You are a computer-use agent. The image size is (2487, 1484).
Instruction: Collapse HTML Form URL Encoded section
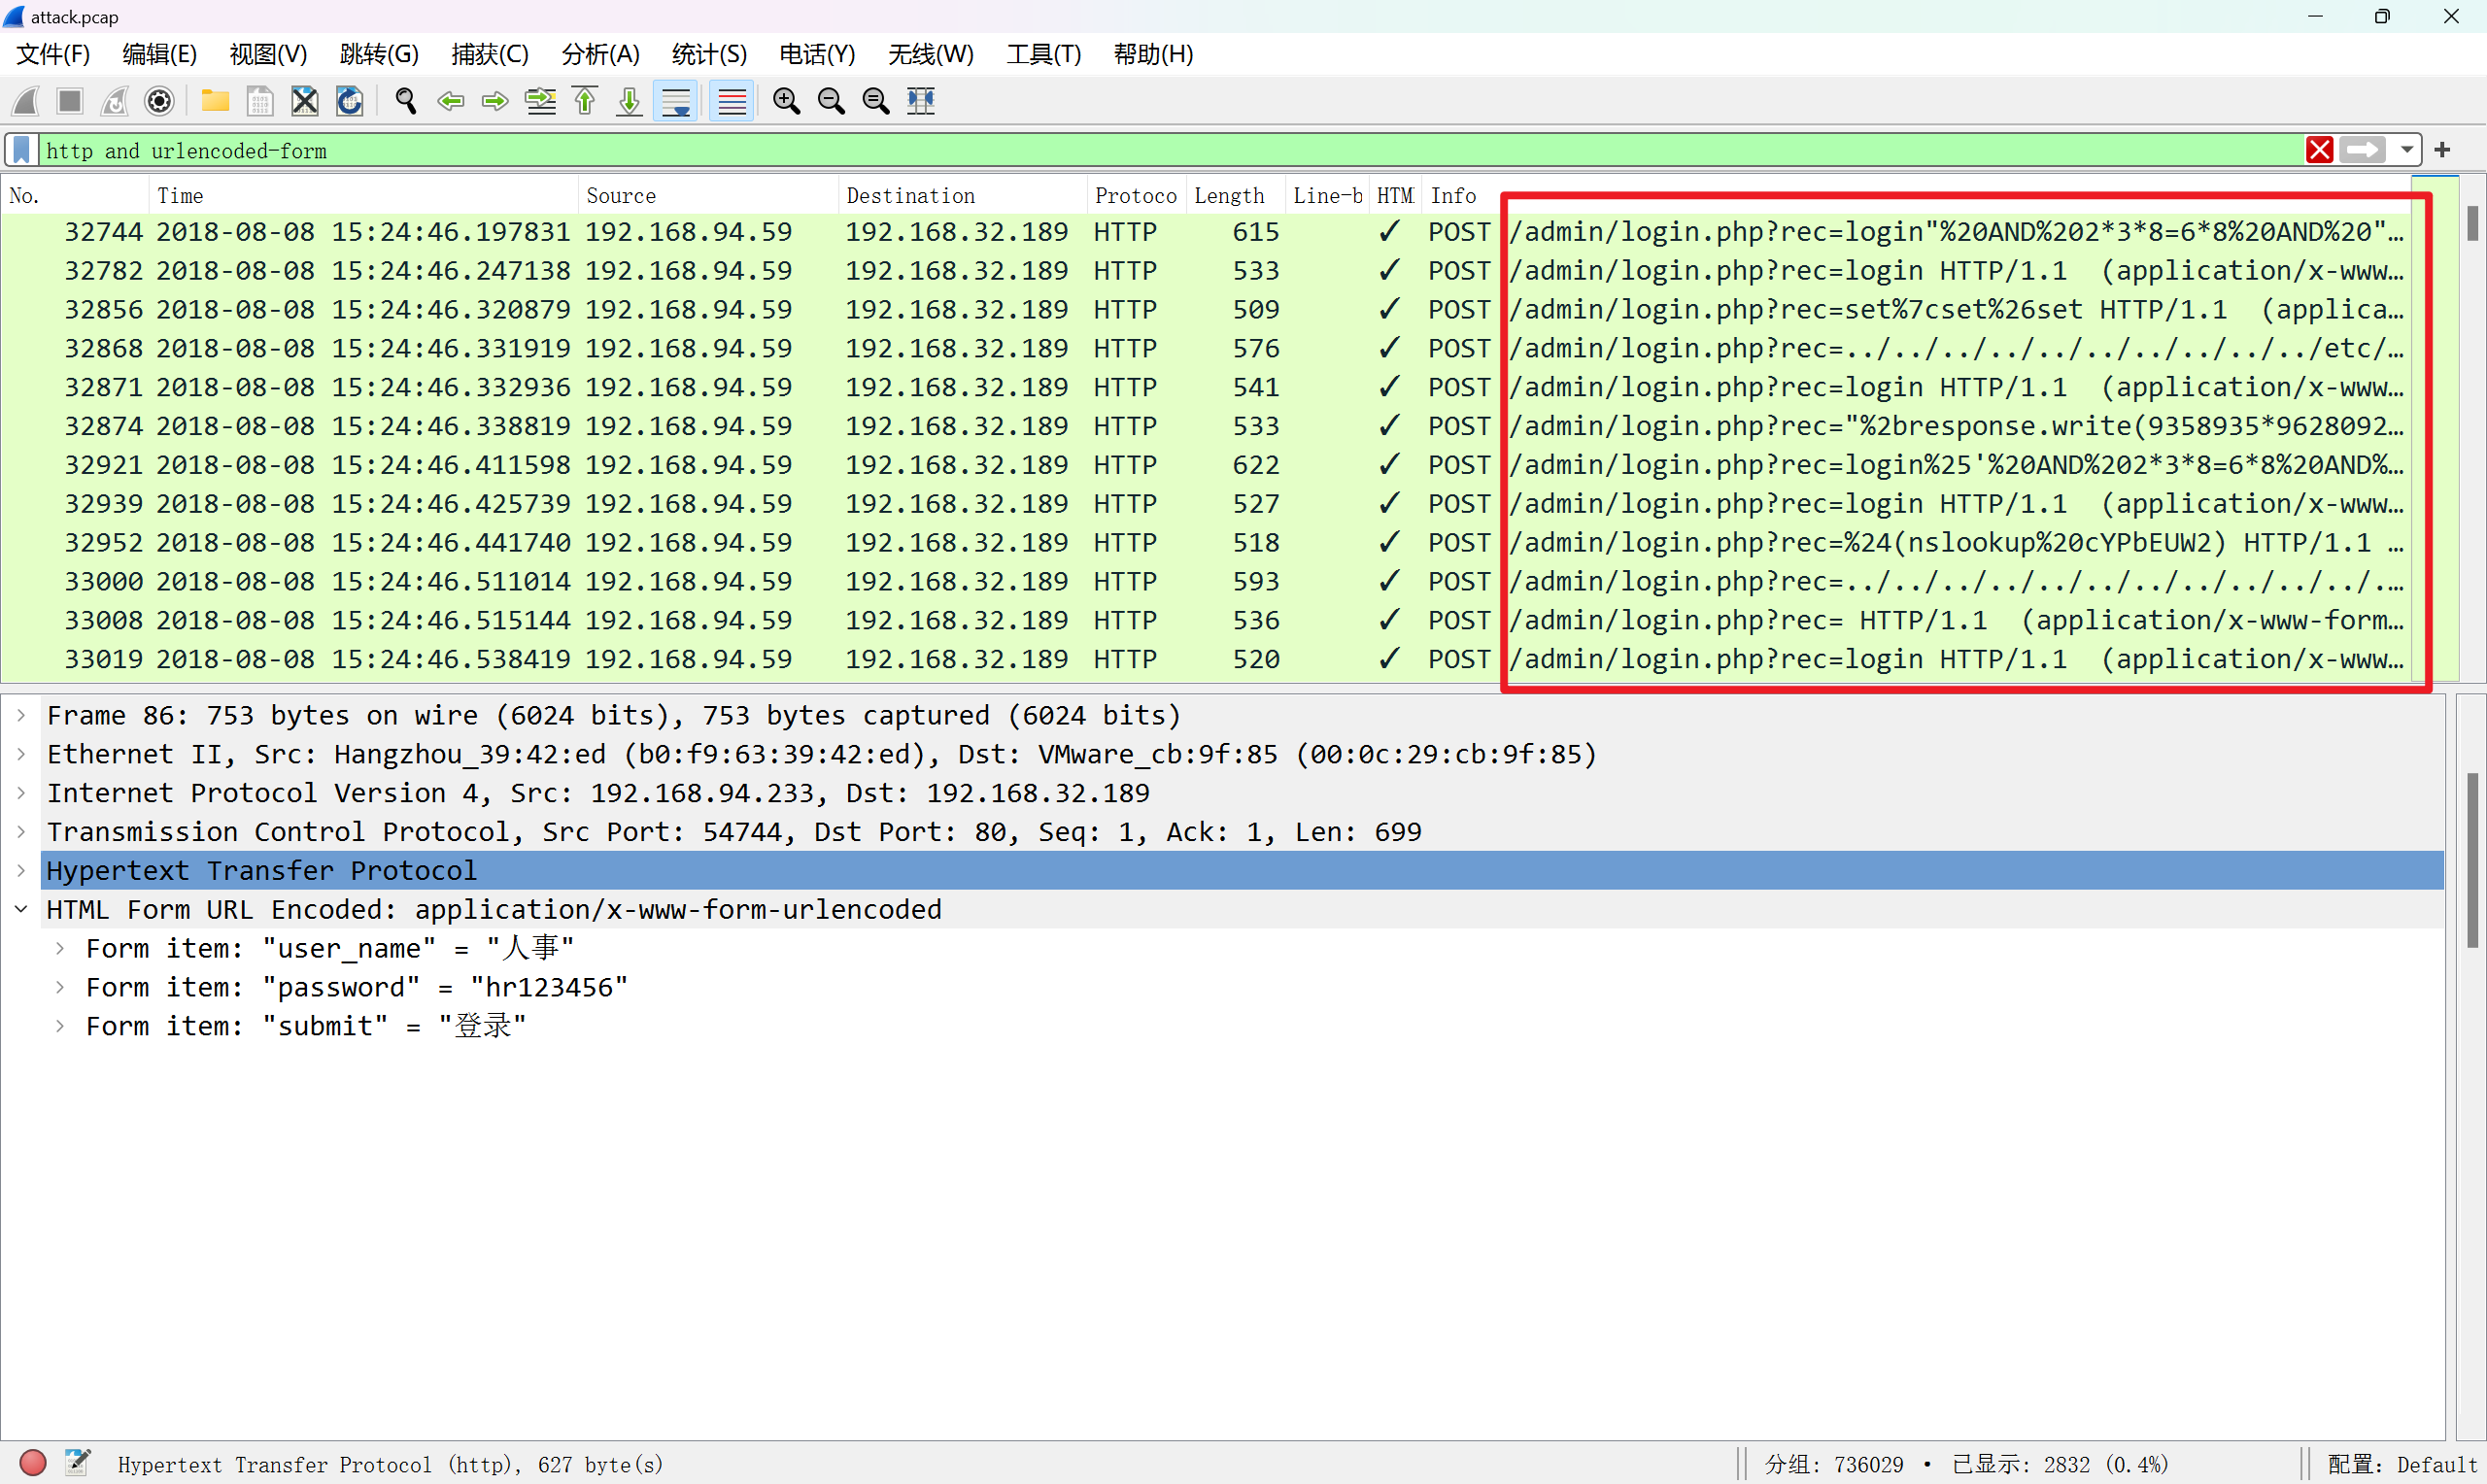(x=21, y=909)
